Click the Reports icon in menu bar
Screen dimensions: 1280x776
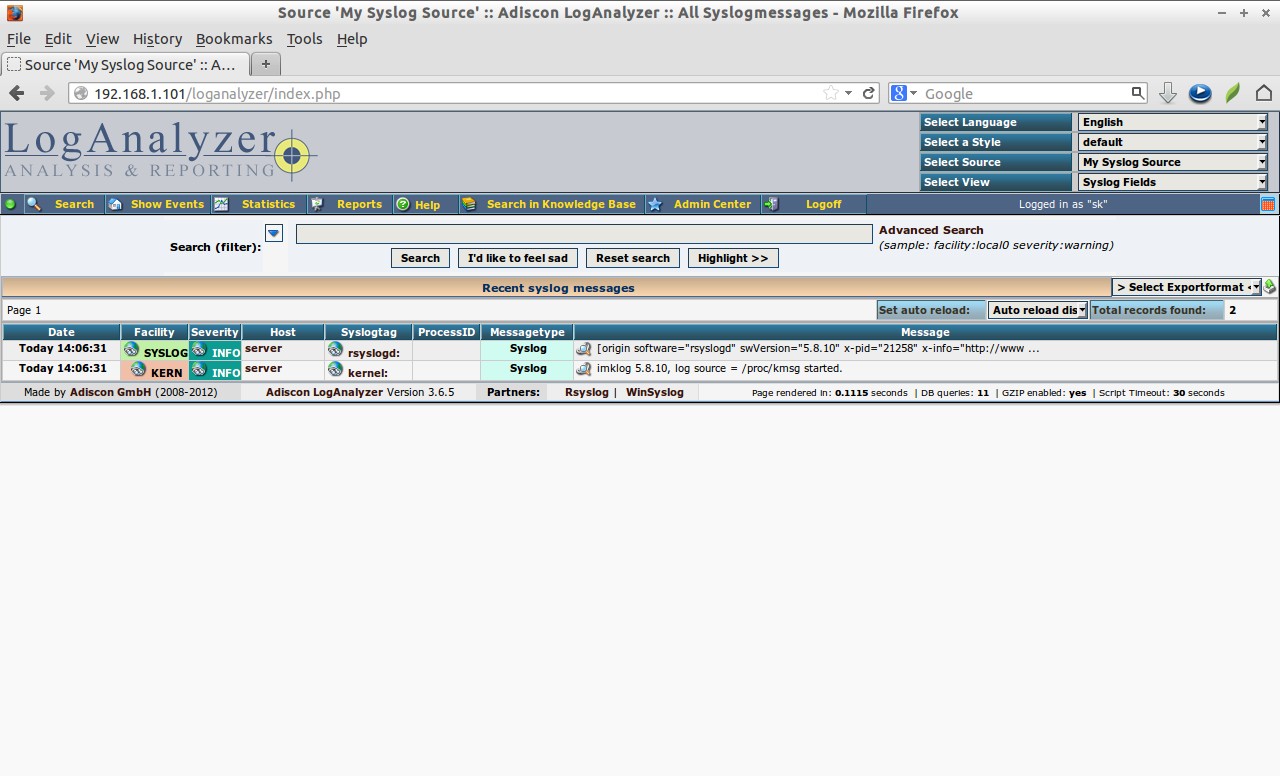click(x=317, y=204)
